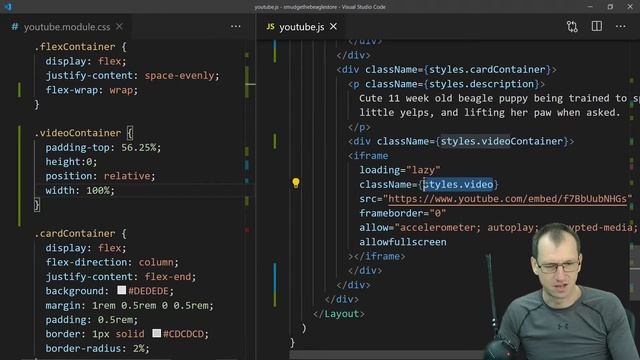Click the justify-content: space-evenly value

point(180,76)
